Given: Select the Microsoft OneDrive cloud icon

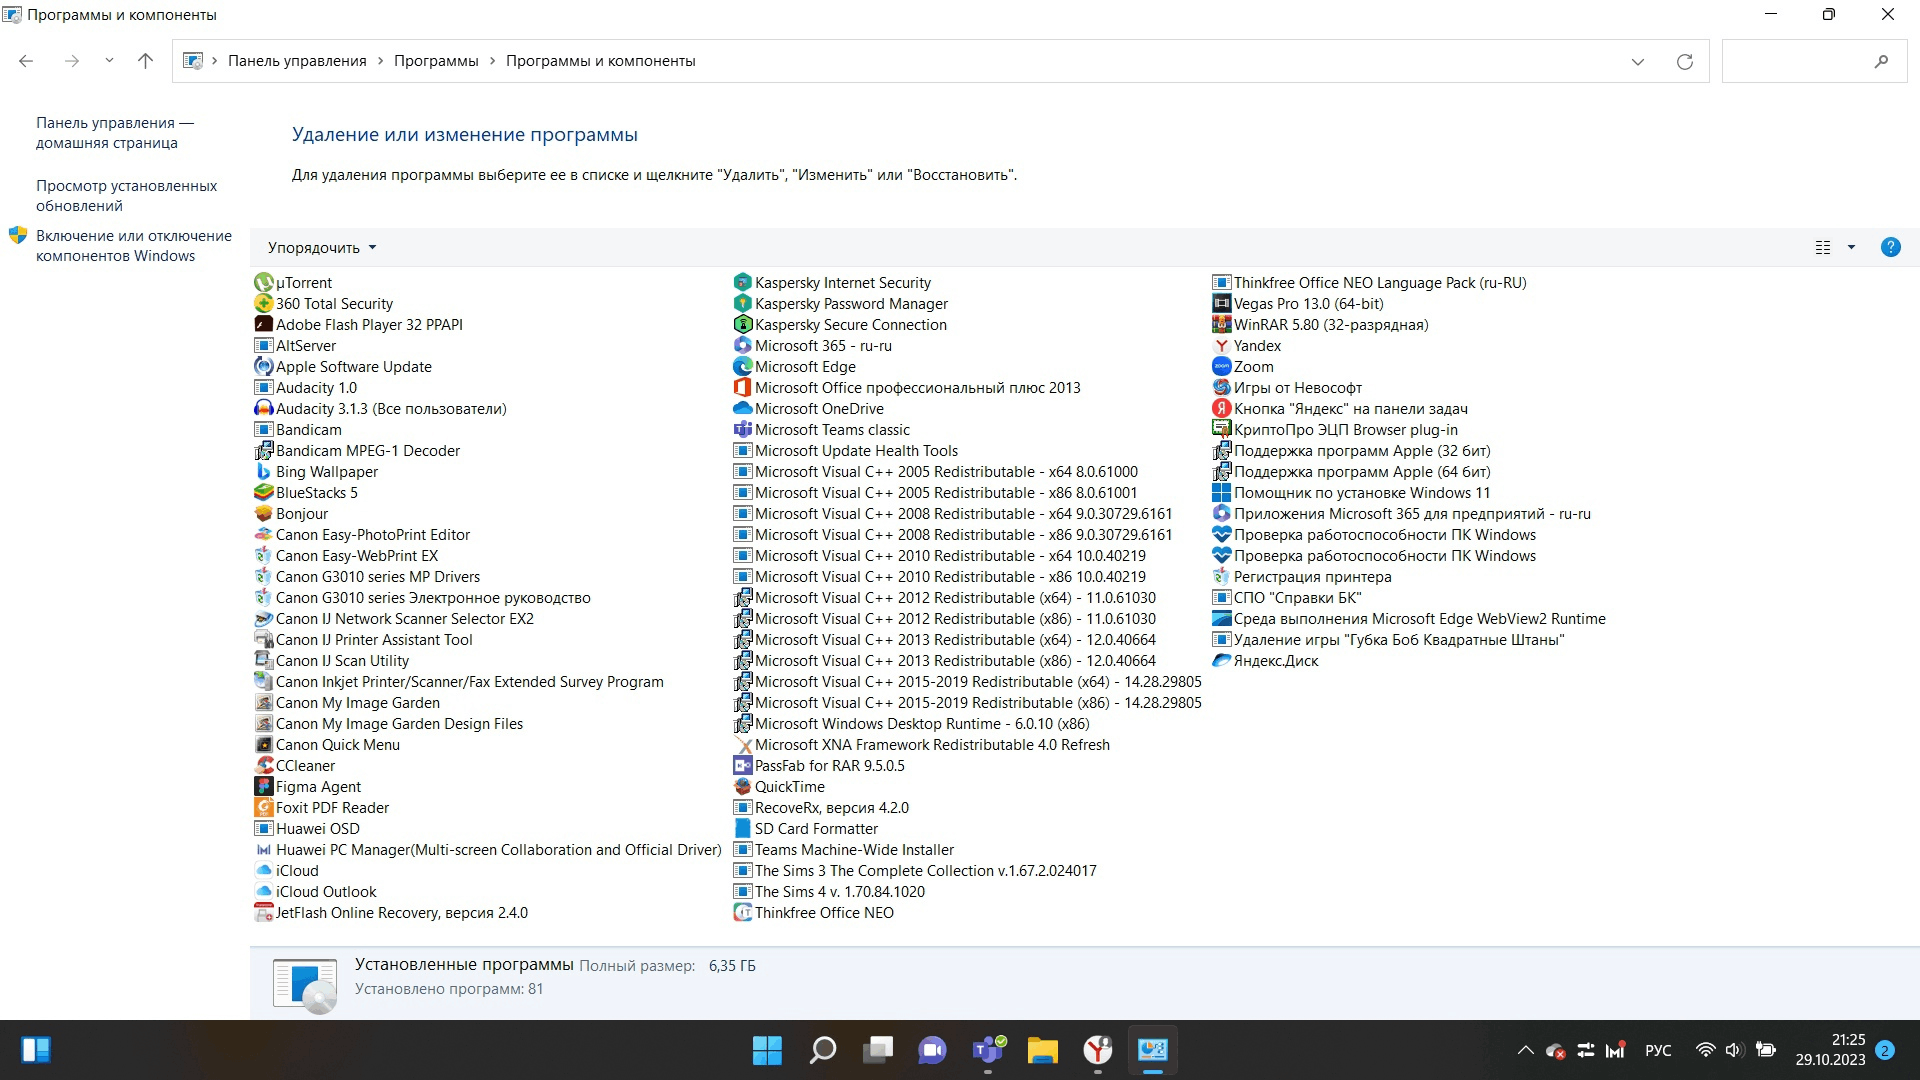Looking at the screenshot, I should 743,409.
